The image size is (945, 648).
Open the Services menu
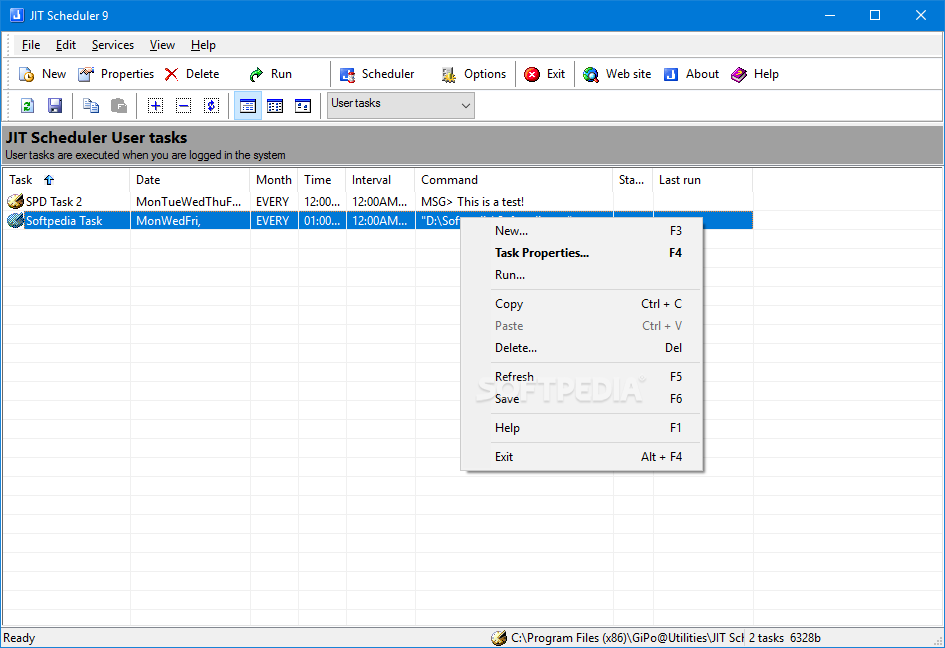pyautogui.click(x=113, y=45)
